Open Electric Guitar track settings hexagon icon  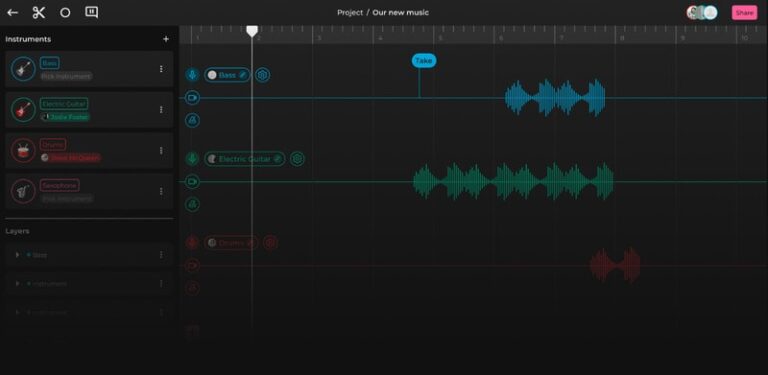[x=297, y=159]
